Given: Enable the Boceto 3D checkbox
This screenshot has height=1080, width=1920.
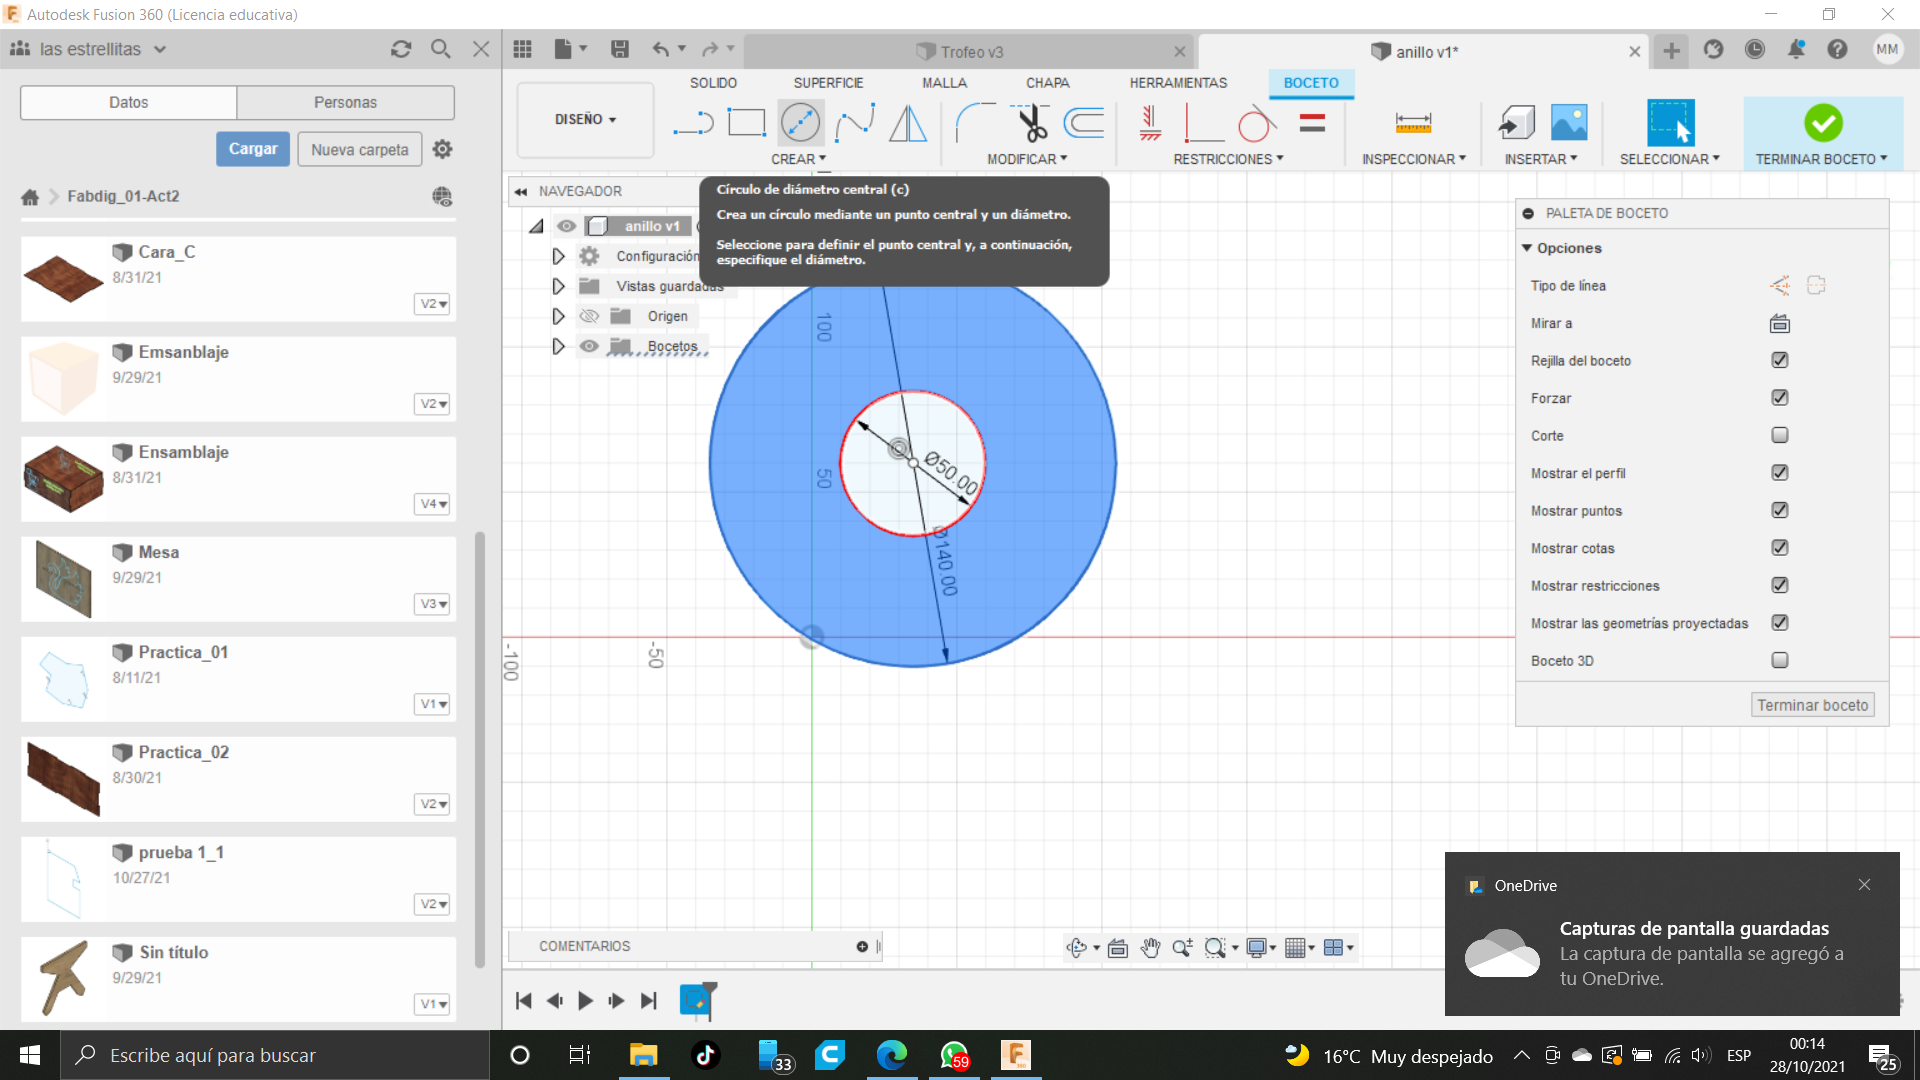Looking at the screenshot, I should coord(1780,660).
